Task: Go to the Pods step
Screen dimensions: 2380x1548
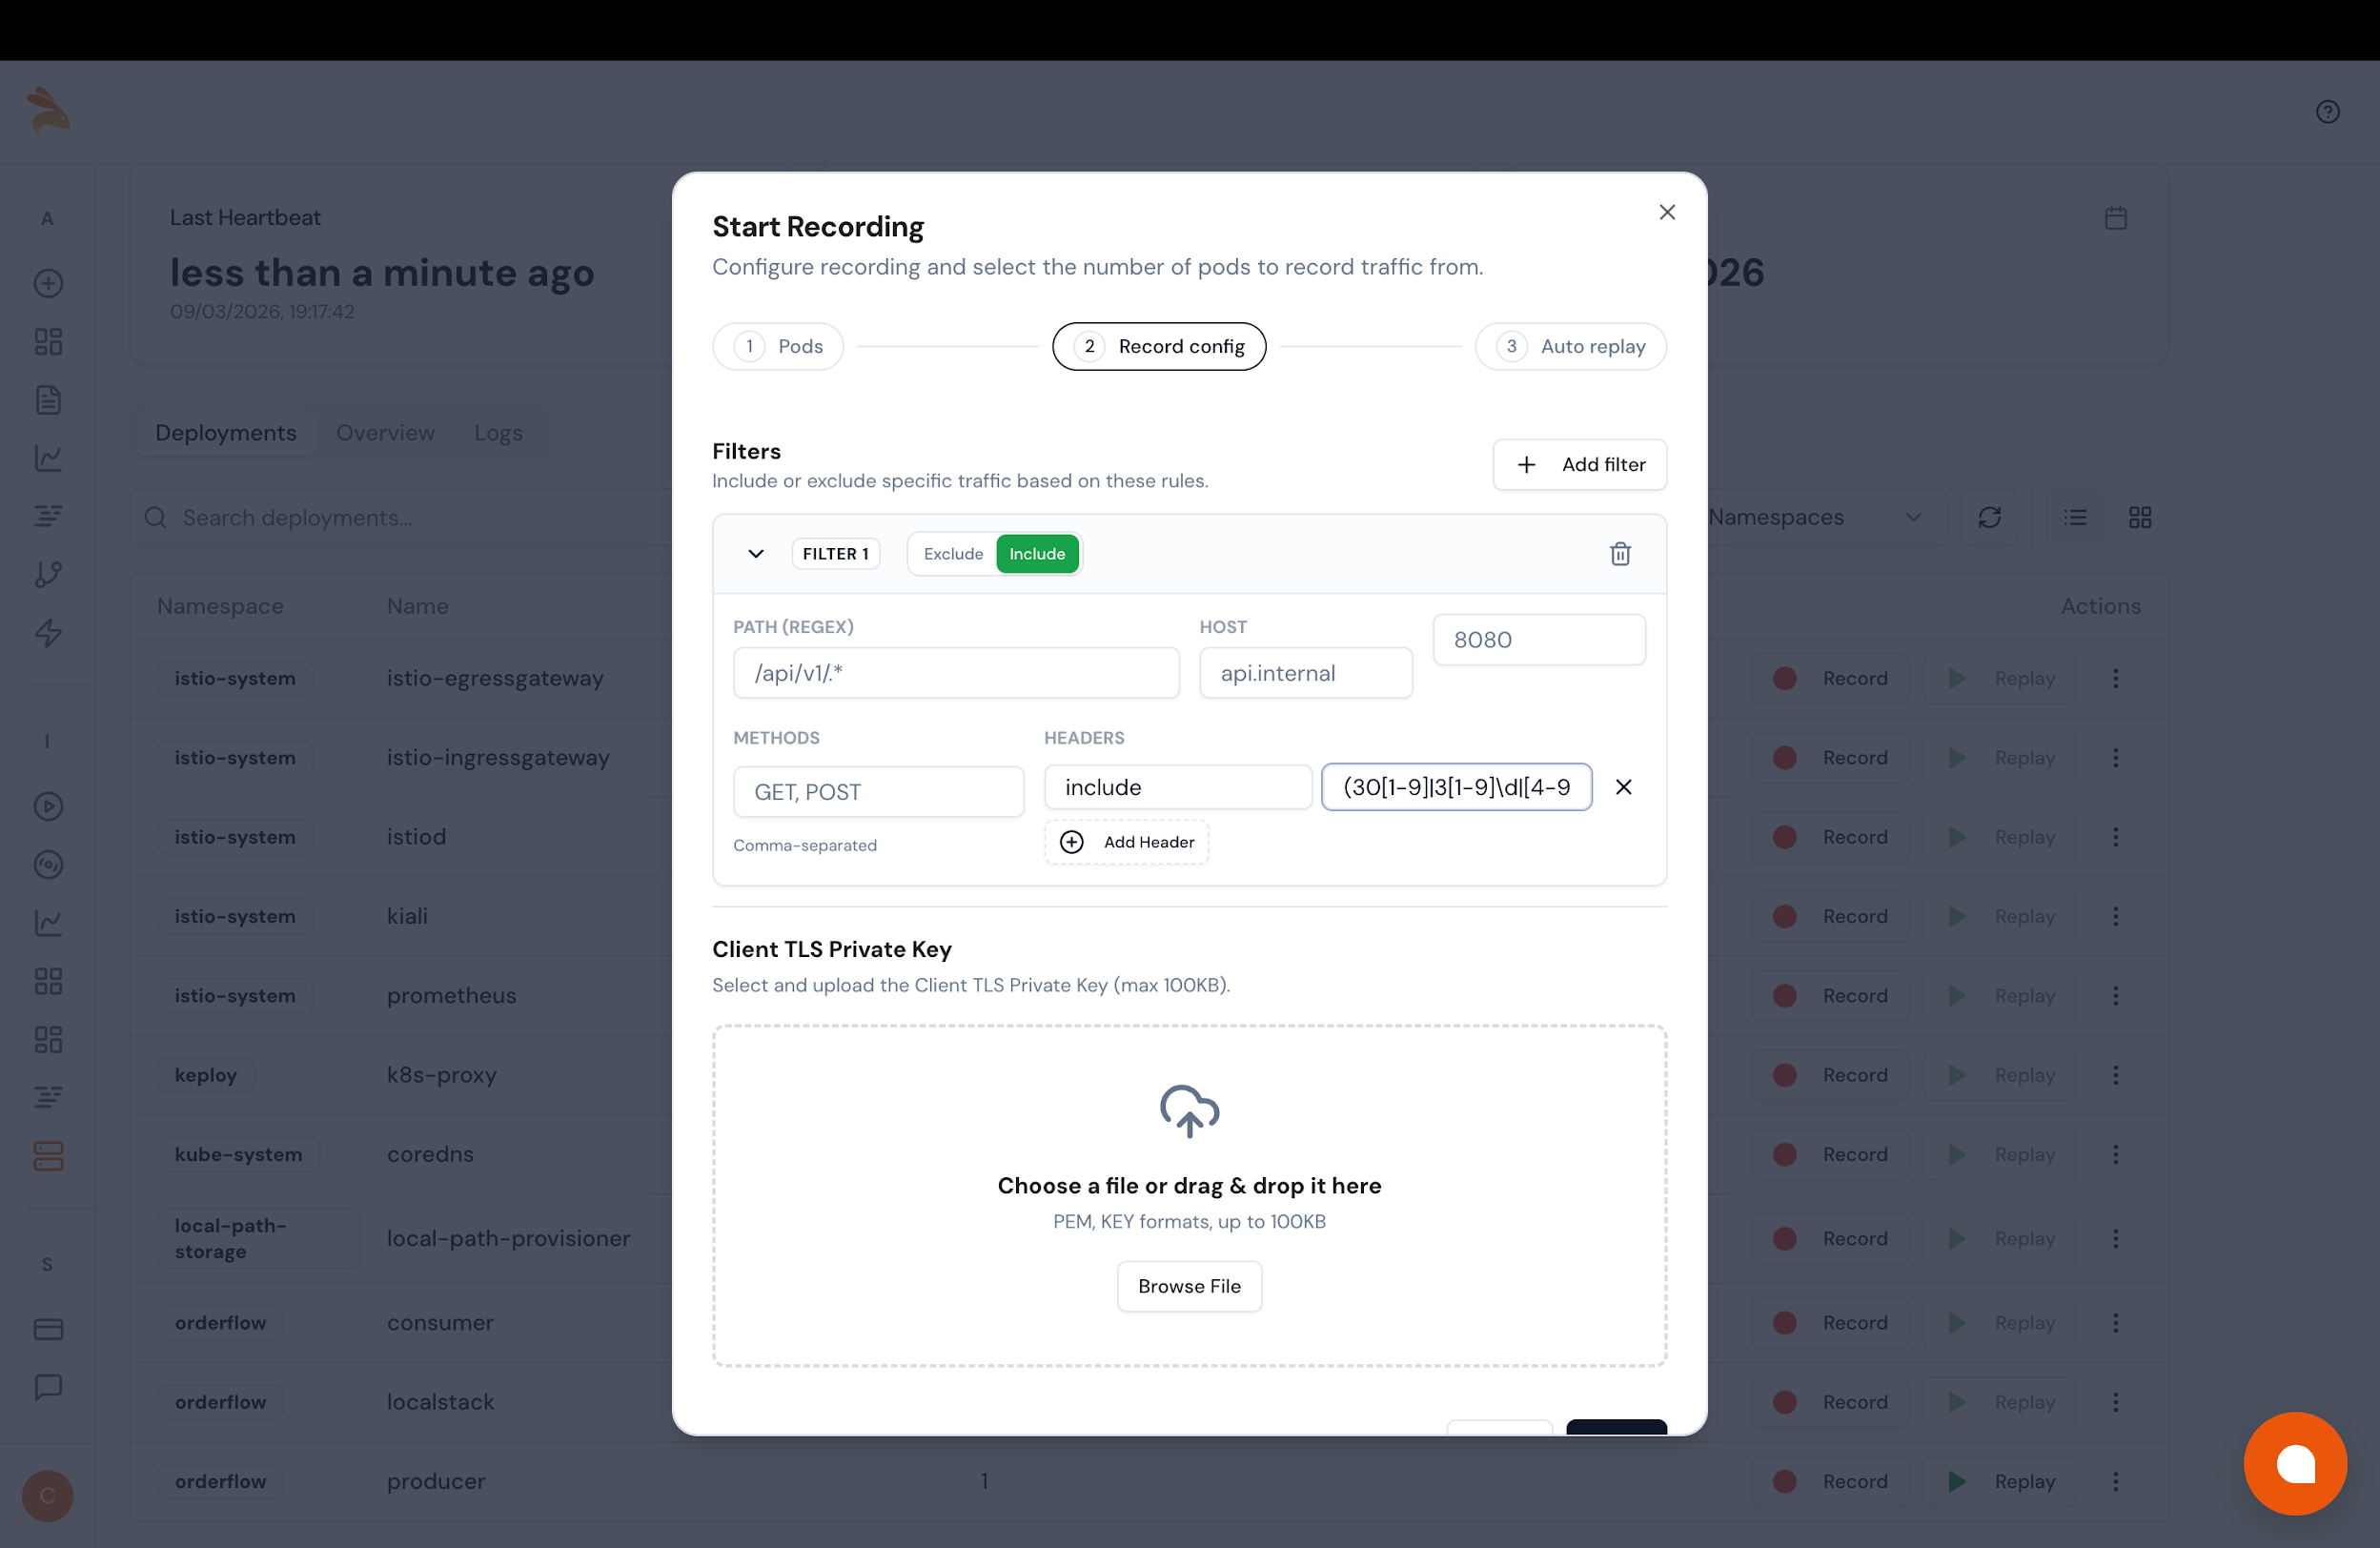Action: click(x=778, y=346)
